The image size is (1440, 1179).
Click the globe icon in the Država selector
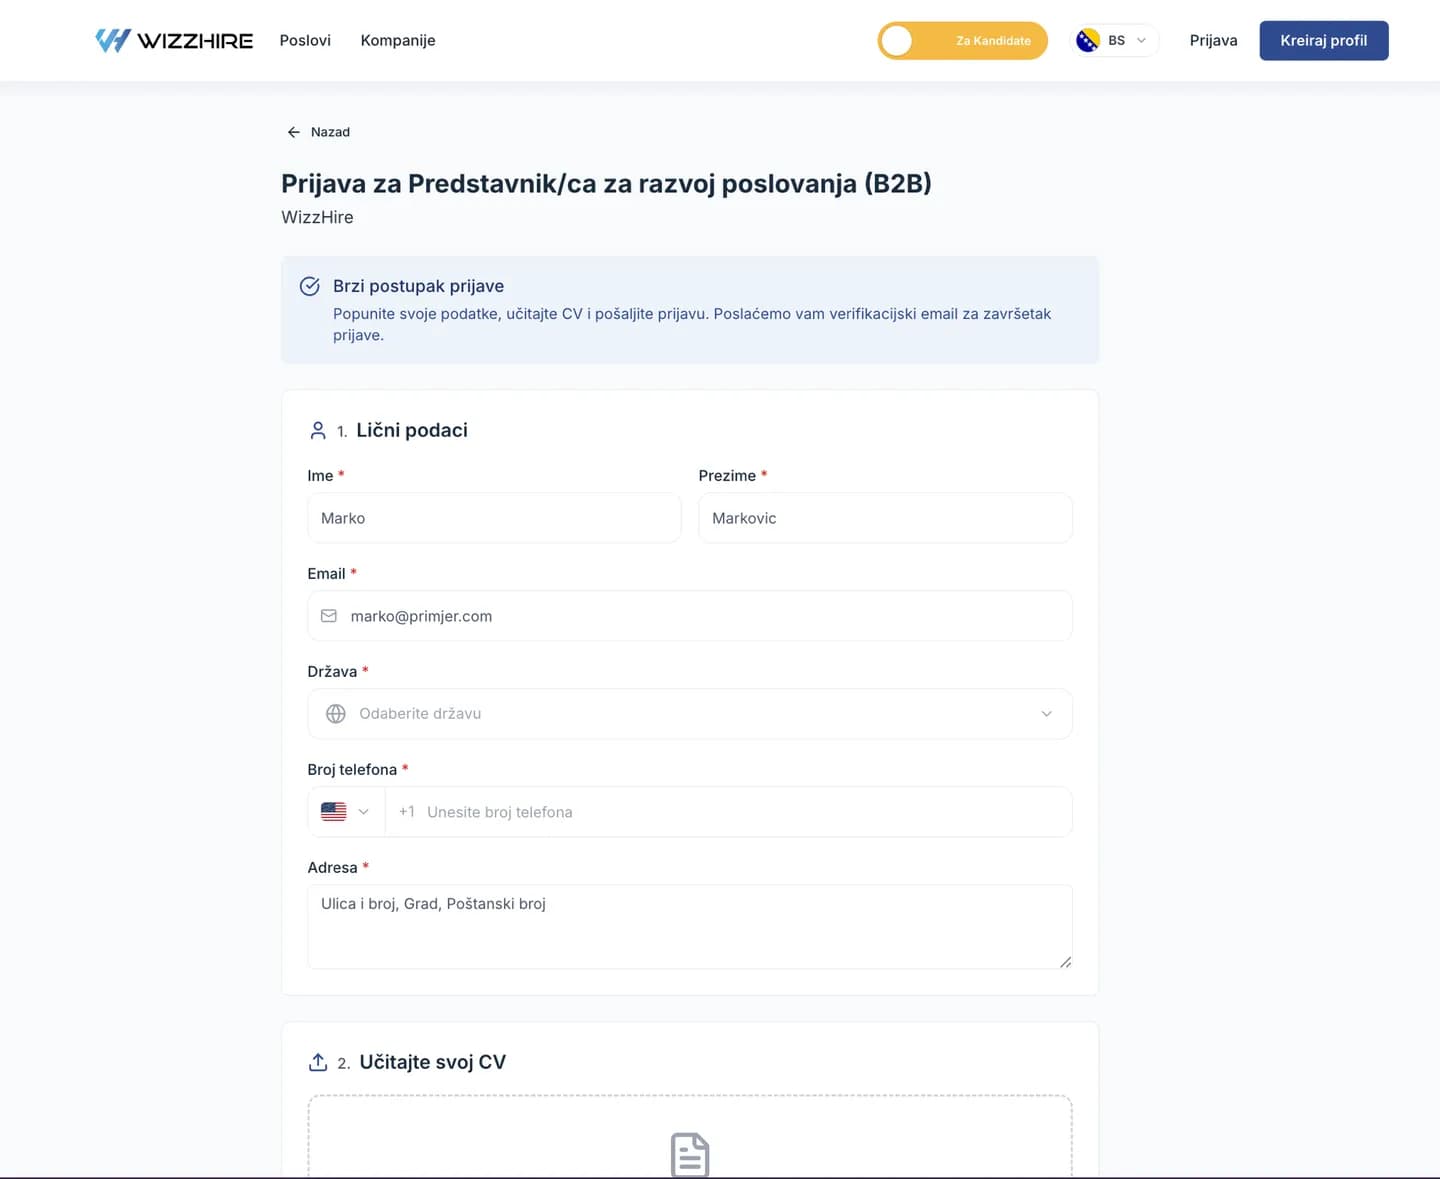coord(336,714)
